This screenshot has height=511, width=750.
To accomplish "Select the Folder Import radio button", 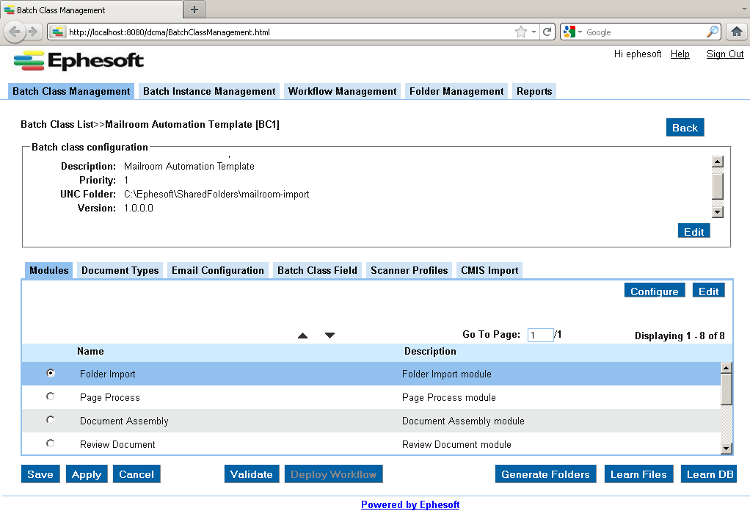I will tap(50, 373).
